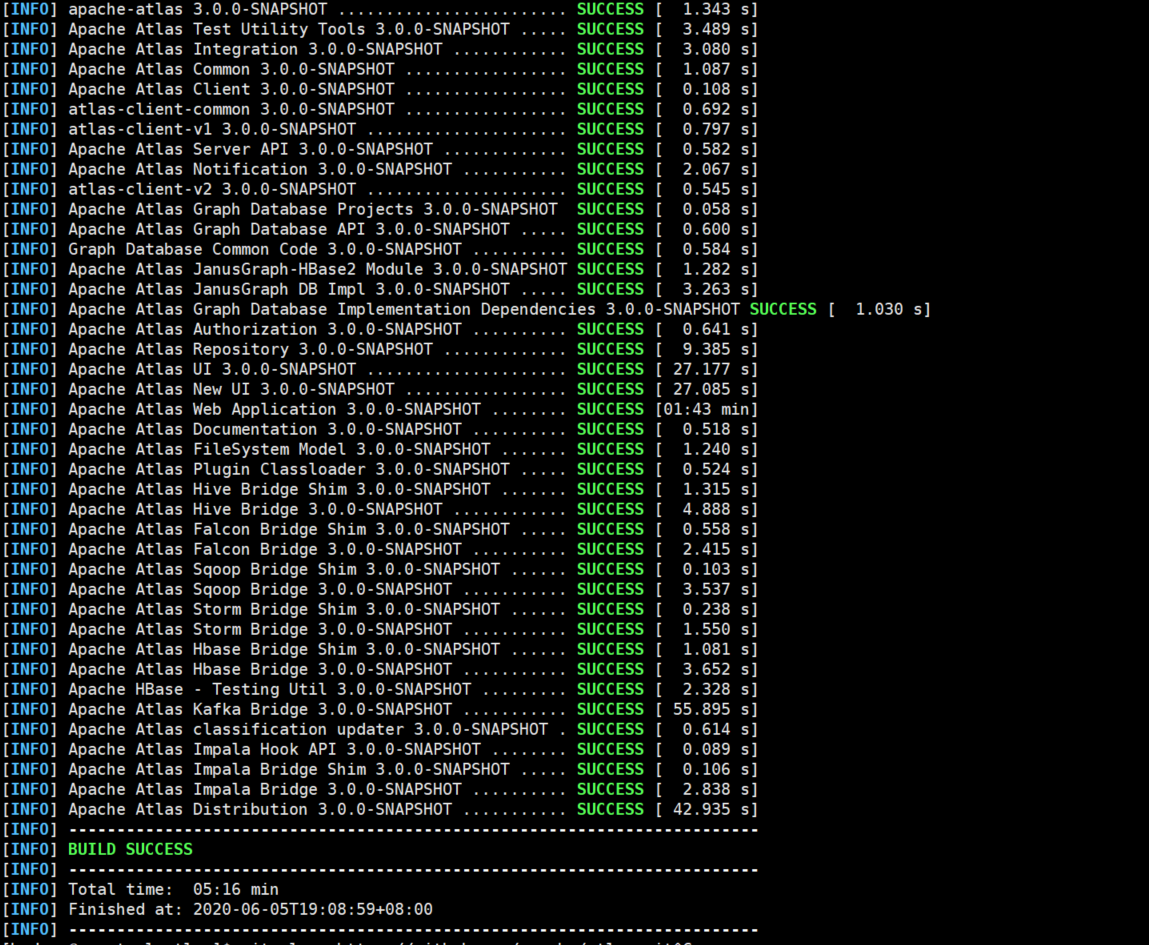Click 'atlas-client-common 3.0.0-SNAPSHOT' text
The height and width of the screenshot is (945, 1149).
pyautogui.click(x=231, y=109)
